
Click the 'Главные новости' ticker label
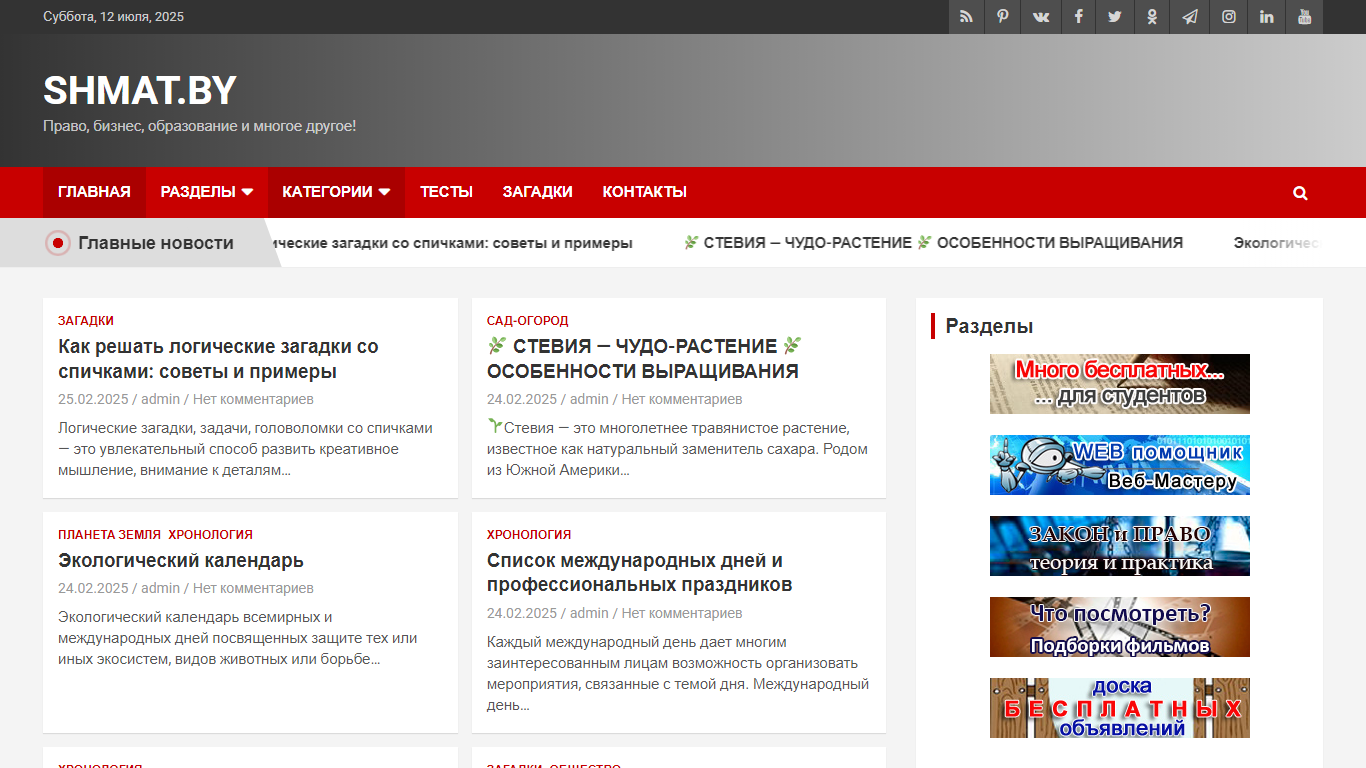tap(156, 243)
